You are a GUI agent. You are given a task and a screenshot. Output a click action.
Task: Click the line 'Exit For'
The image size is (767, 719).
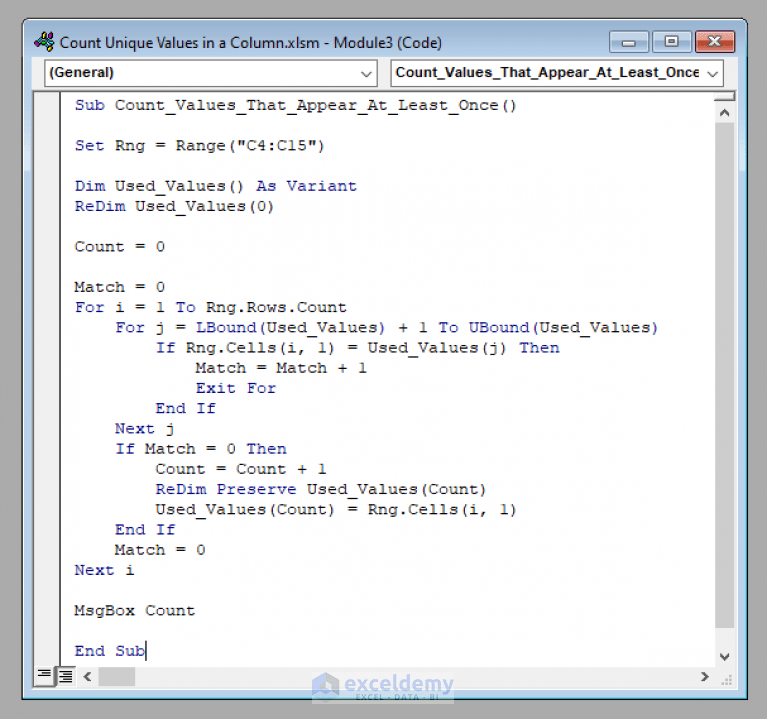(x=236, y=388)
